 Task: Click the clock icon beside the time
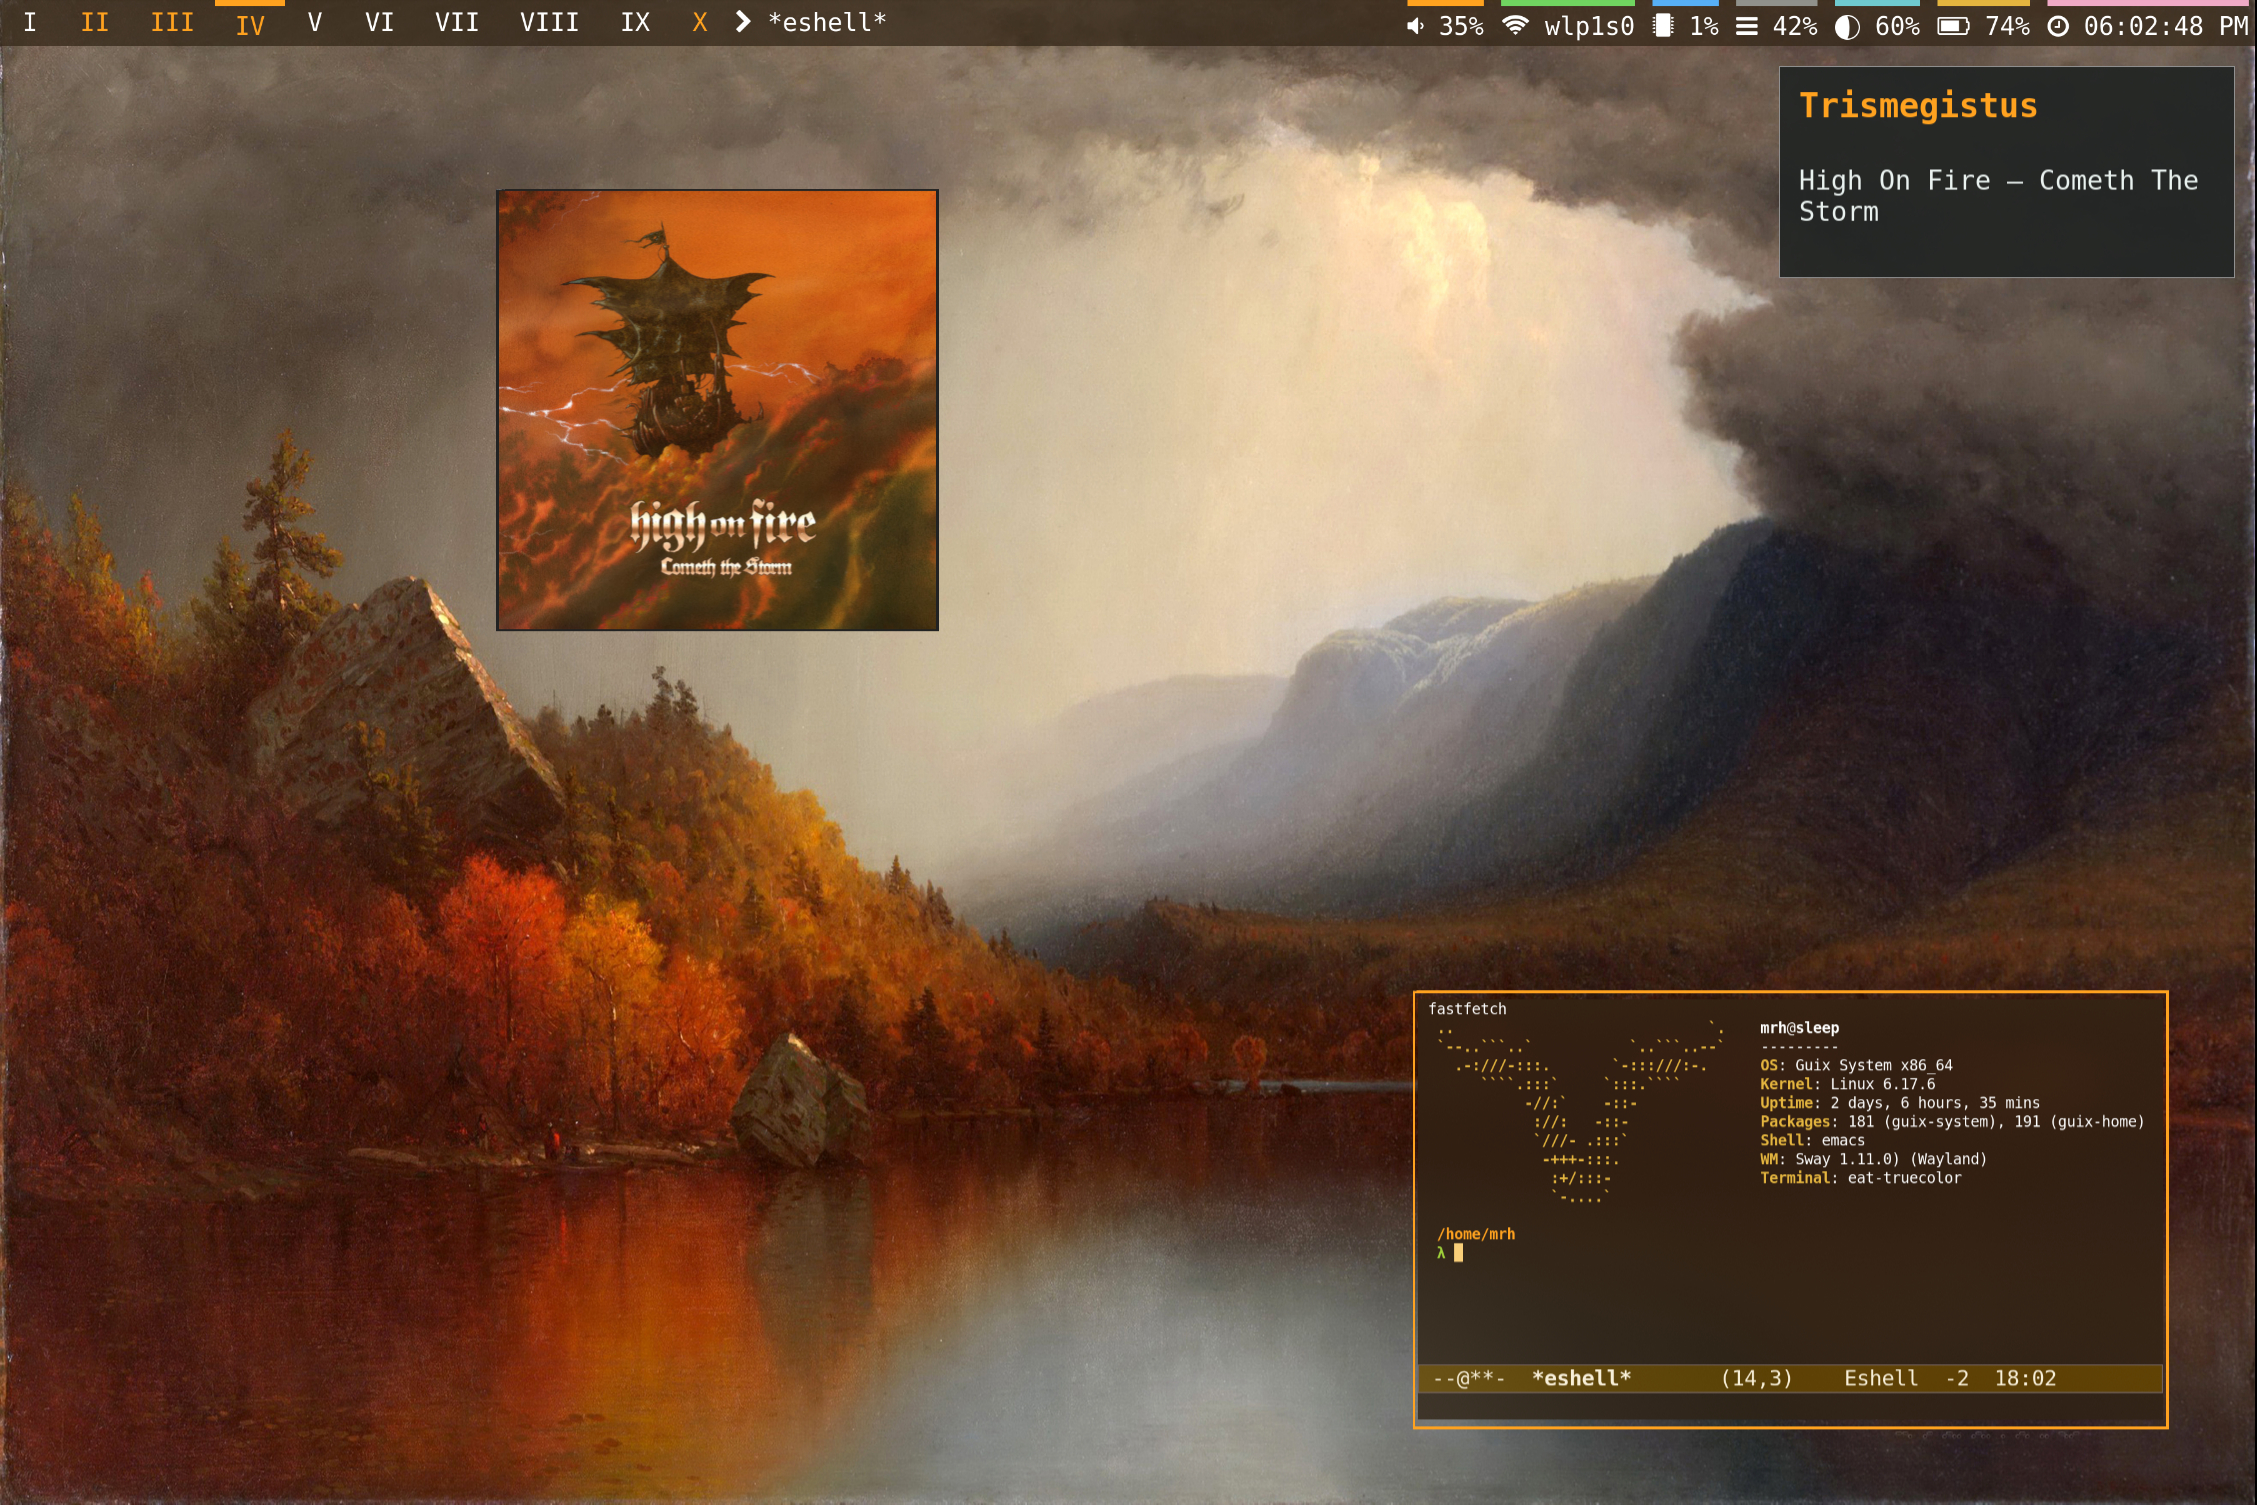pos(2058,26)
